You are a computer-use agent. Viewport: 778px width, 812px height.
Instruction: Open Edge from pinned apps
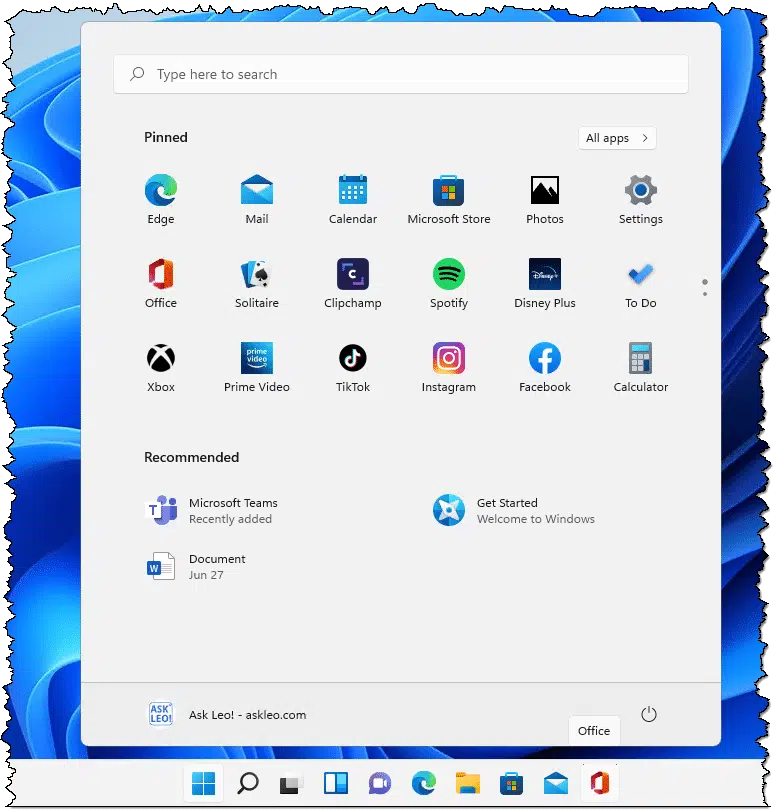click(161, 199)
